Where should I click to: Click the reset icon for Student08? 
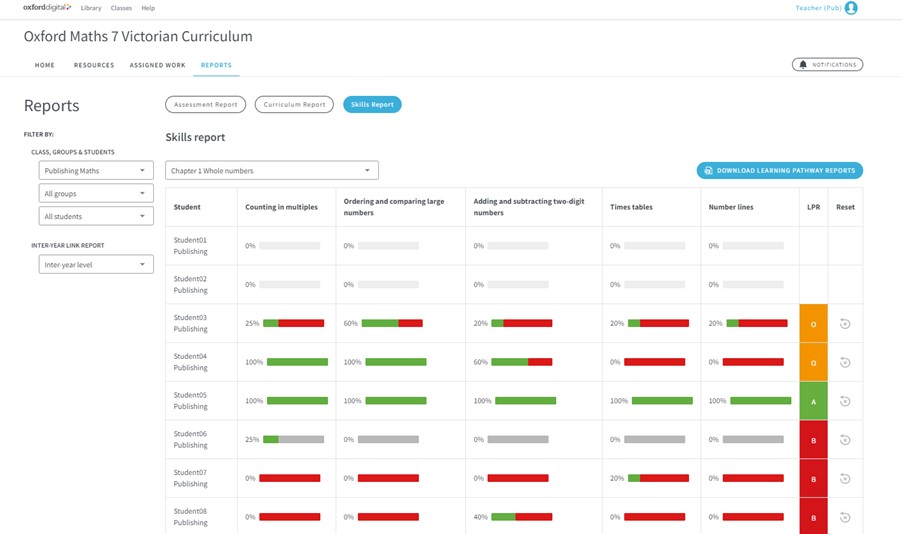point(844,517)
